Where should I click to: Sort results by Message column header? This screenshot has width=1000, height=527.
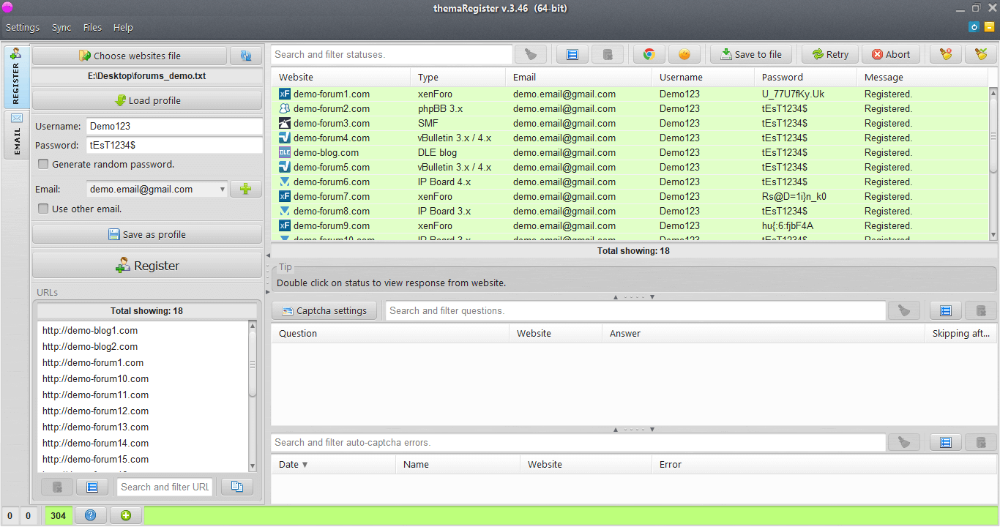pyautogui.click(x=922, y=77)
